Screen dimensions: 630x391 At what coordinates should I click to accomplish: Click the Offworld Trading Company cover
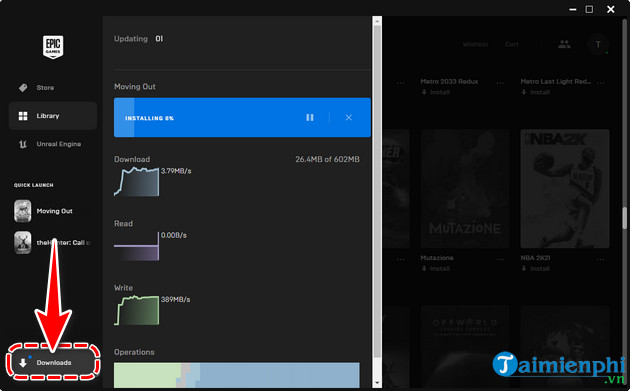click(x=465, y=348)
